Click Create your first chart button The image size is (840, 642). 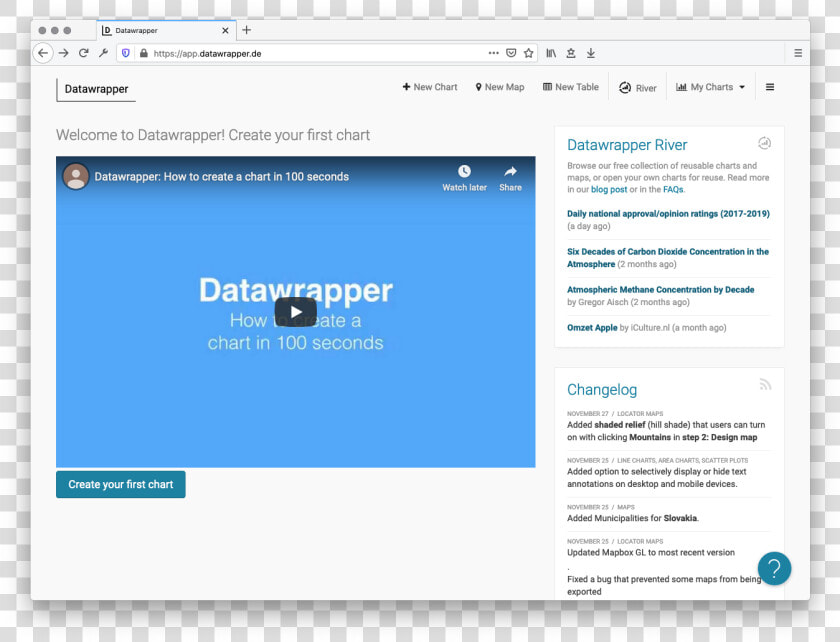coord(121,484)
